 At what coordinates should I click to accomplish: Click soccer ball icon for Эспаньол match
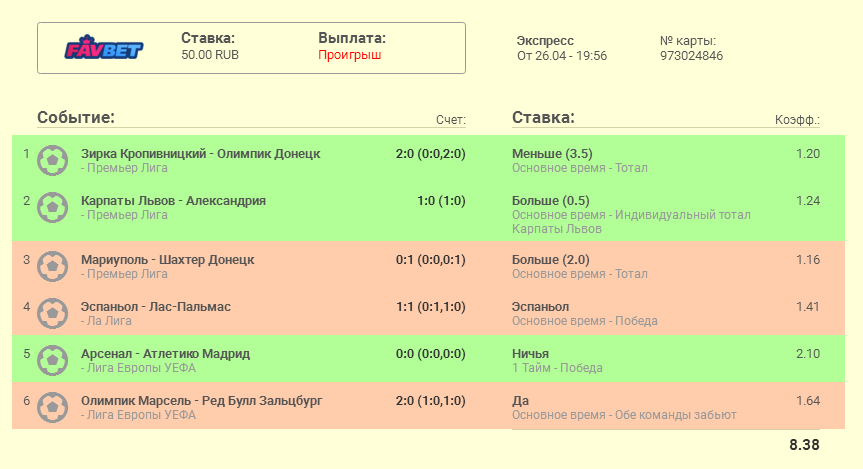pos(52,313)
